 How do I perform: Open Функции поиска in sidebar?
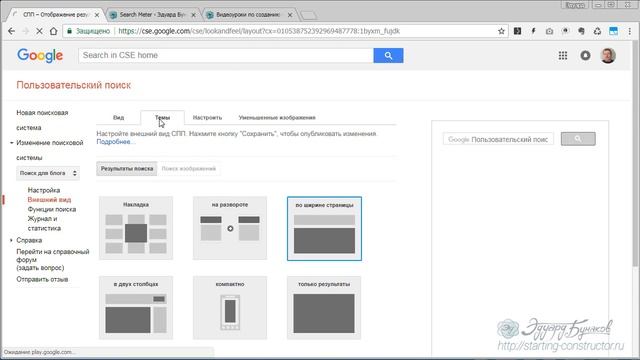(x=52, y=209)
